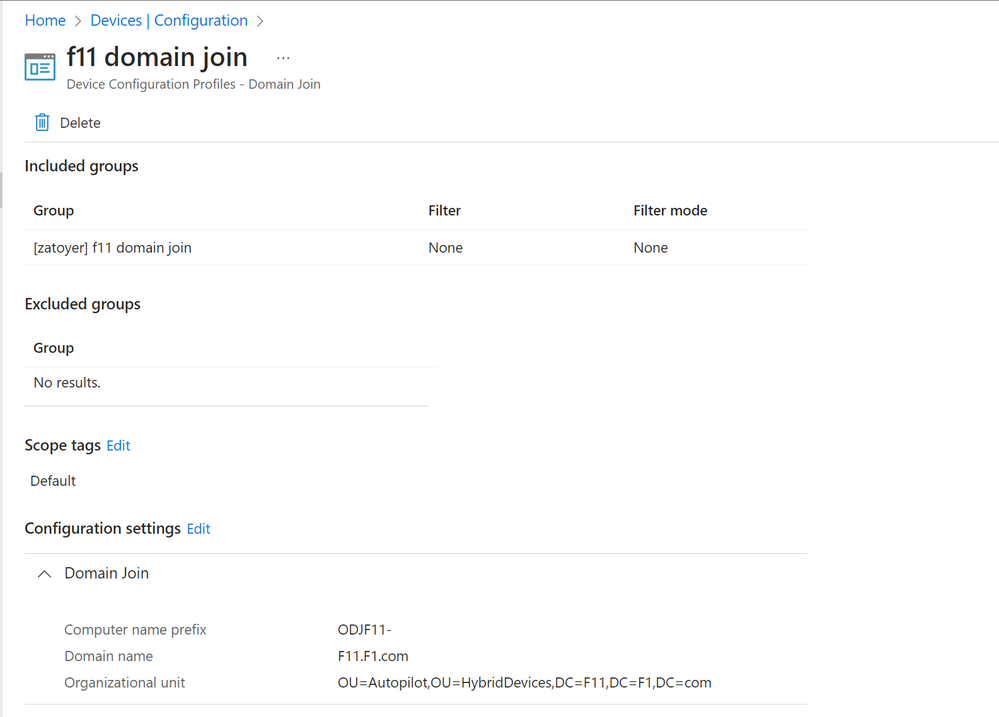The width and height of the screenshot is (999, 717).
Task: Click the Excluded groups heading
Action: tap(83, 304)
